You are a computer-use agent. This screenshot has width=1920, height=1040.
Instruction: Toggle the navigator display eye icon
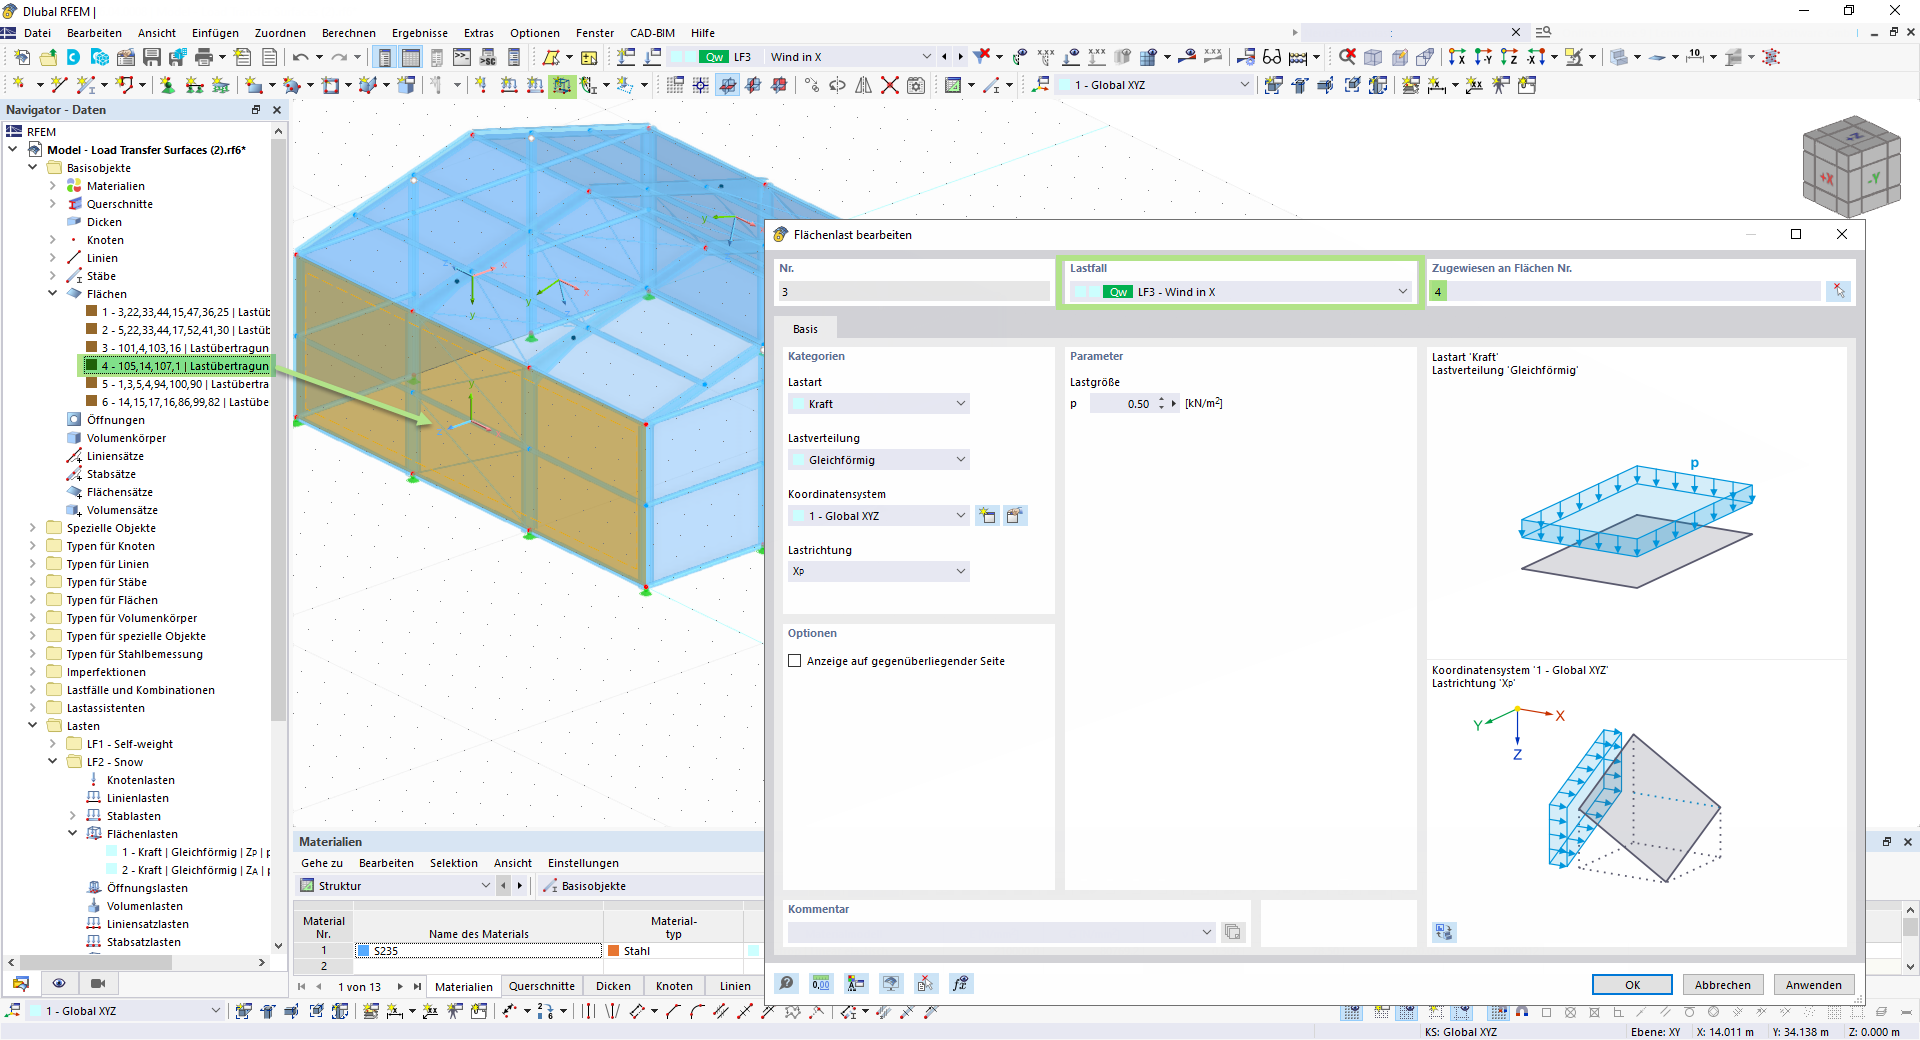(x=59, y=983)
